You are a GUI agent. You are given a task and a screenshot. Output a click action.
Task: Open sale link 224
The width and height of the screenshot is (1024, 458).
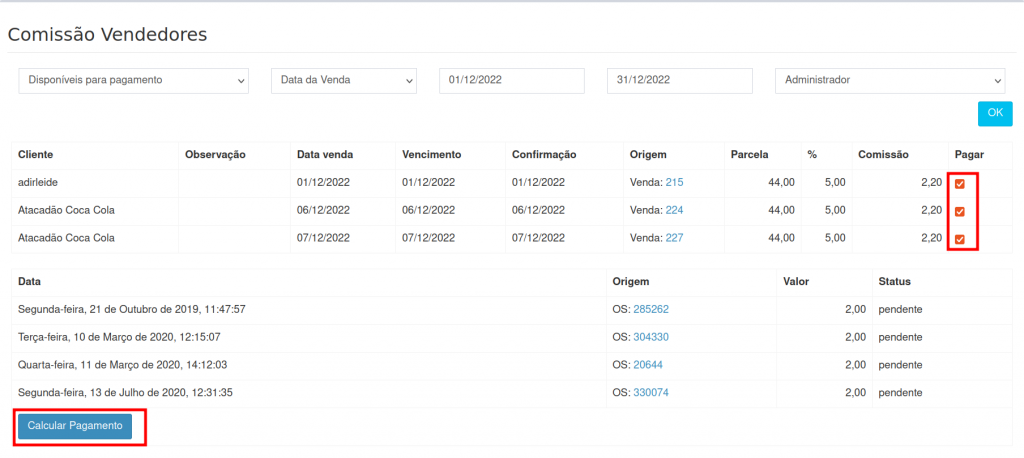[674, 211]
